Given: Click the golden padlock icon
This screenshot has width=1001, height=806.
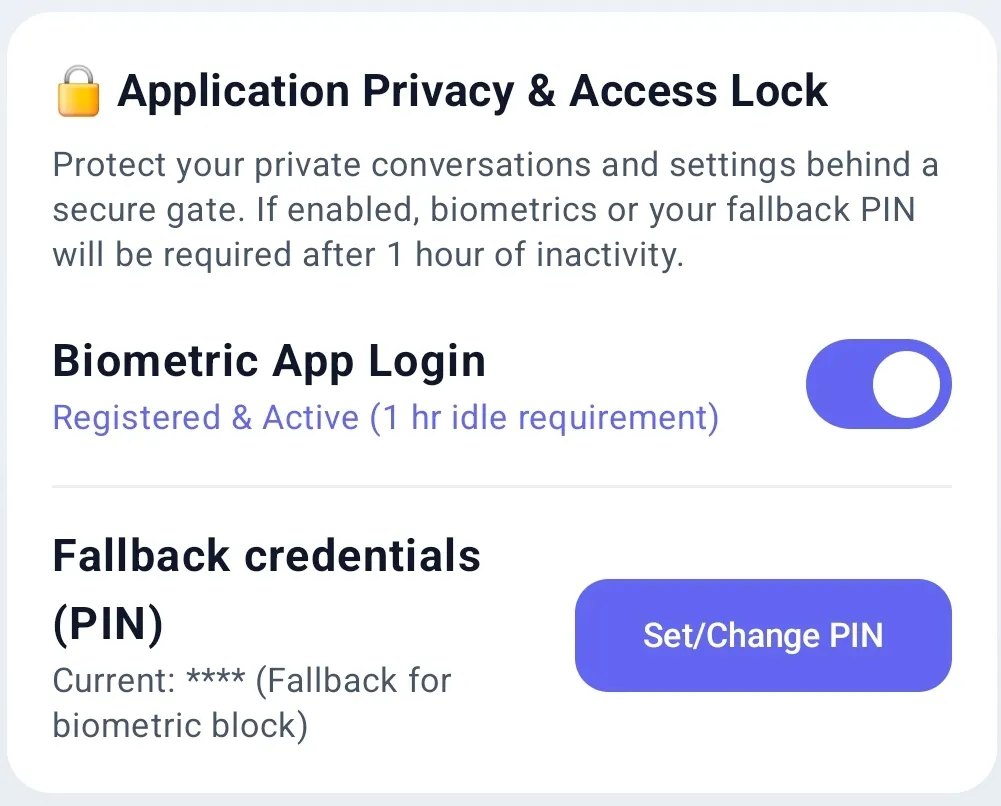Looking at the screenshot, I should [78, 91].
